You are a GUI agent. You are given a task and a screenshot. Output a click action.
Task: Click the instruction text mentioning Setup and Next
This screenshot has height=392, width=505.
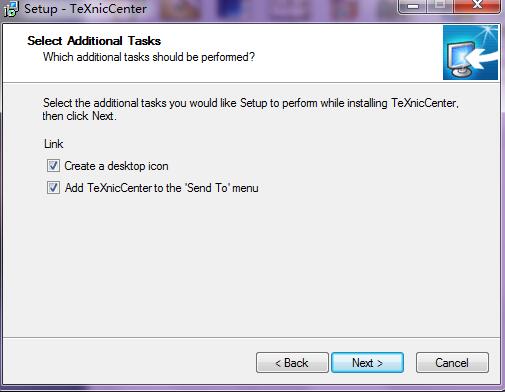(x=251, y=109)
